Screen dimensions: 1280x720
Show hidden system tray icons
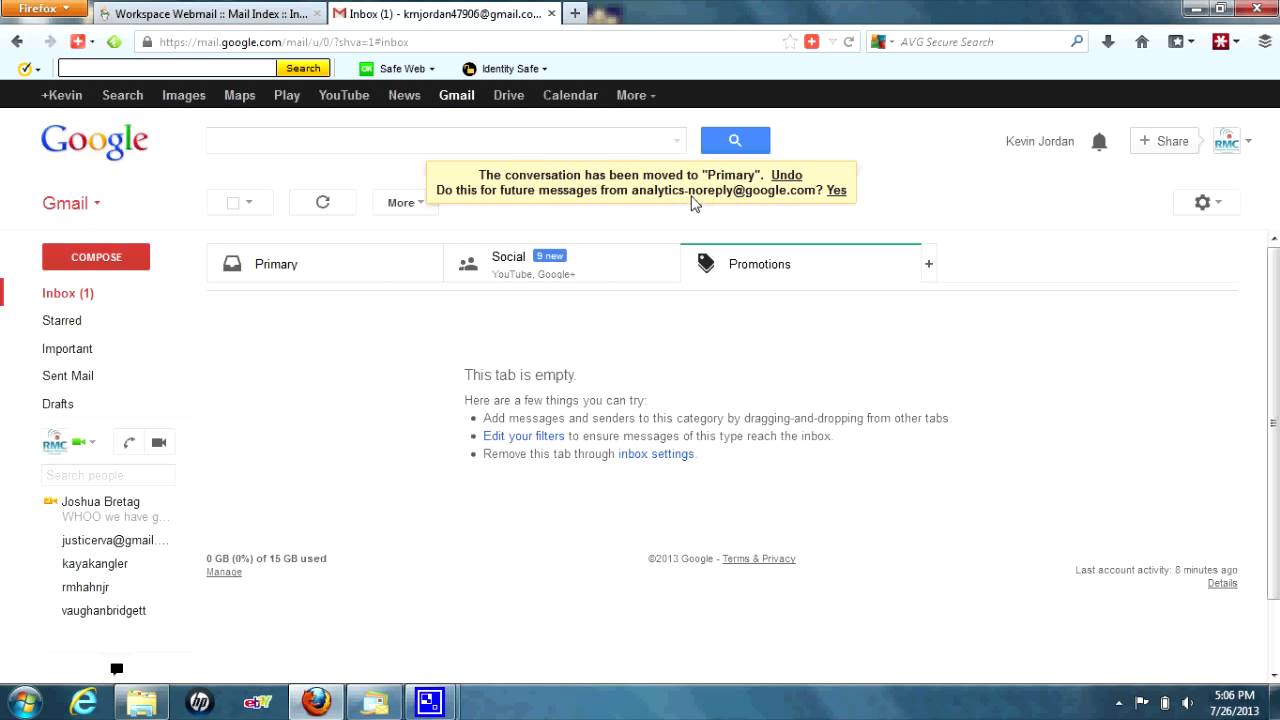1119,702
